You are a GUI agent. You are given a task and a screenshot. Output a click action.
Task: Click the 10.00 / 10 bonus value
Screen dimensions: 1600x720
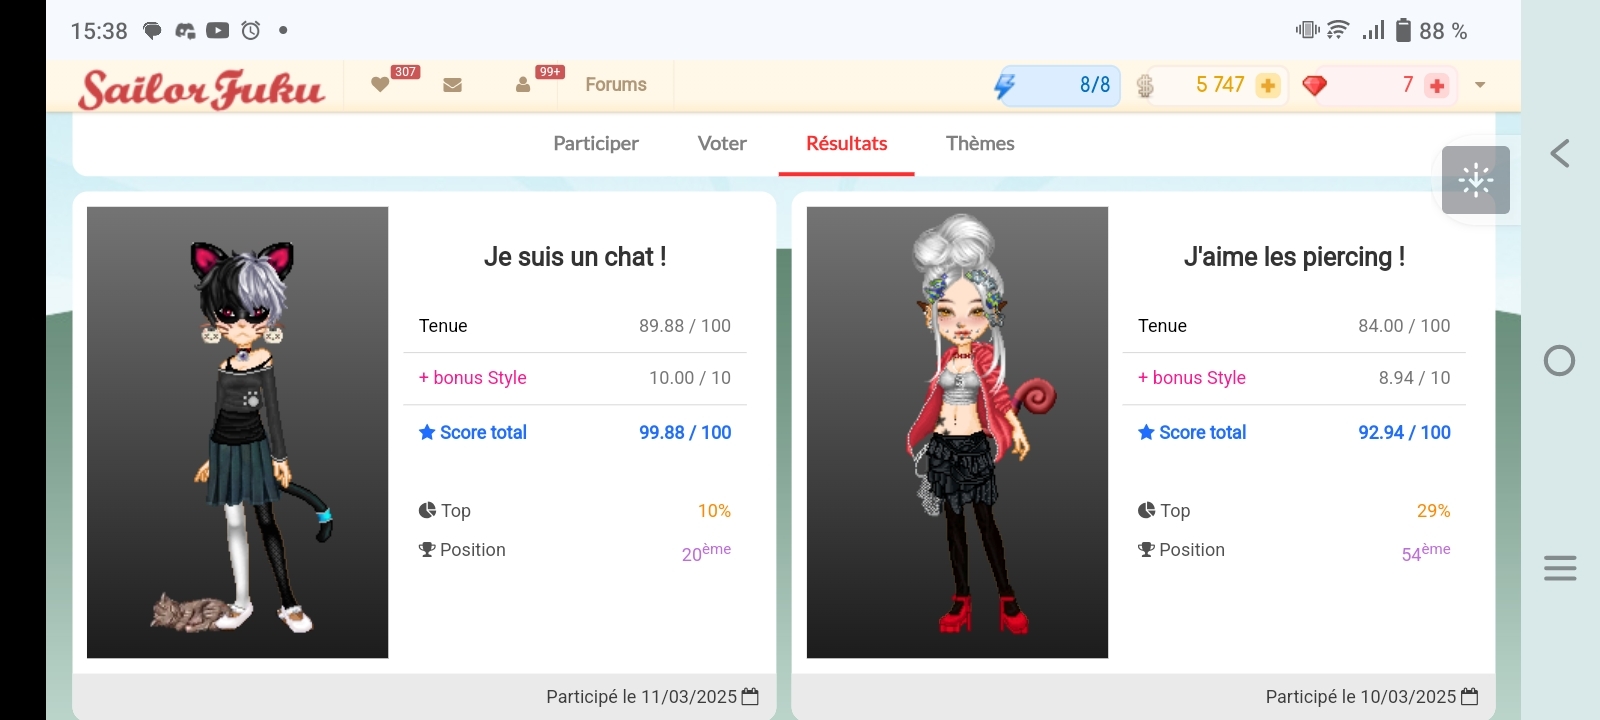(x=690, y=378)
